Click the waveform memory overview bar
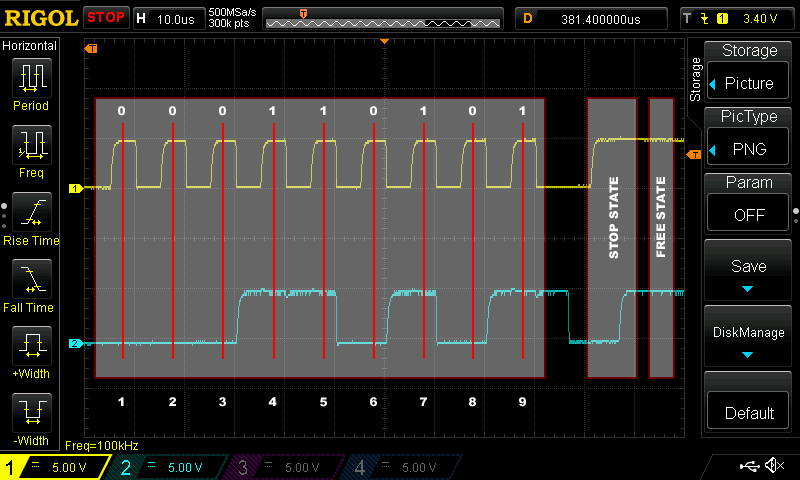800x480 pixels. 383,19
